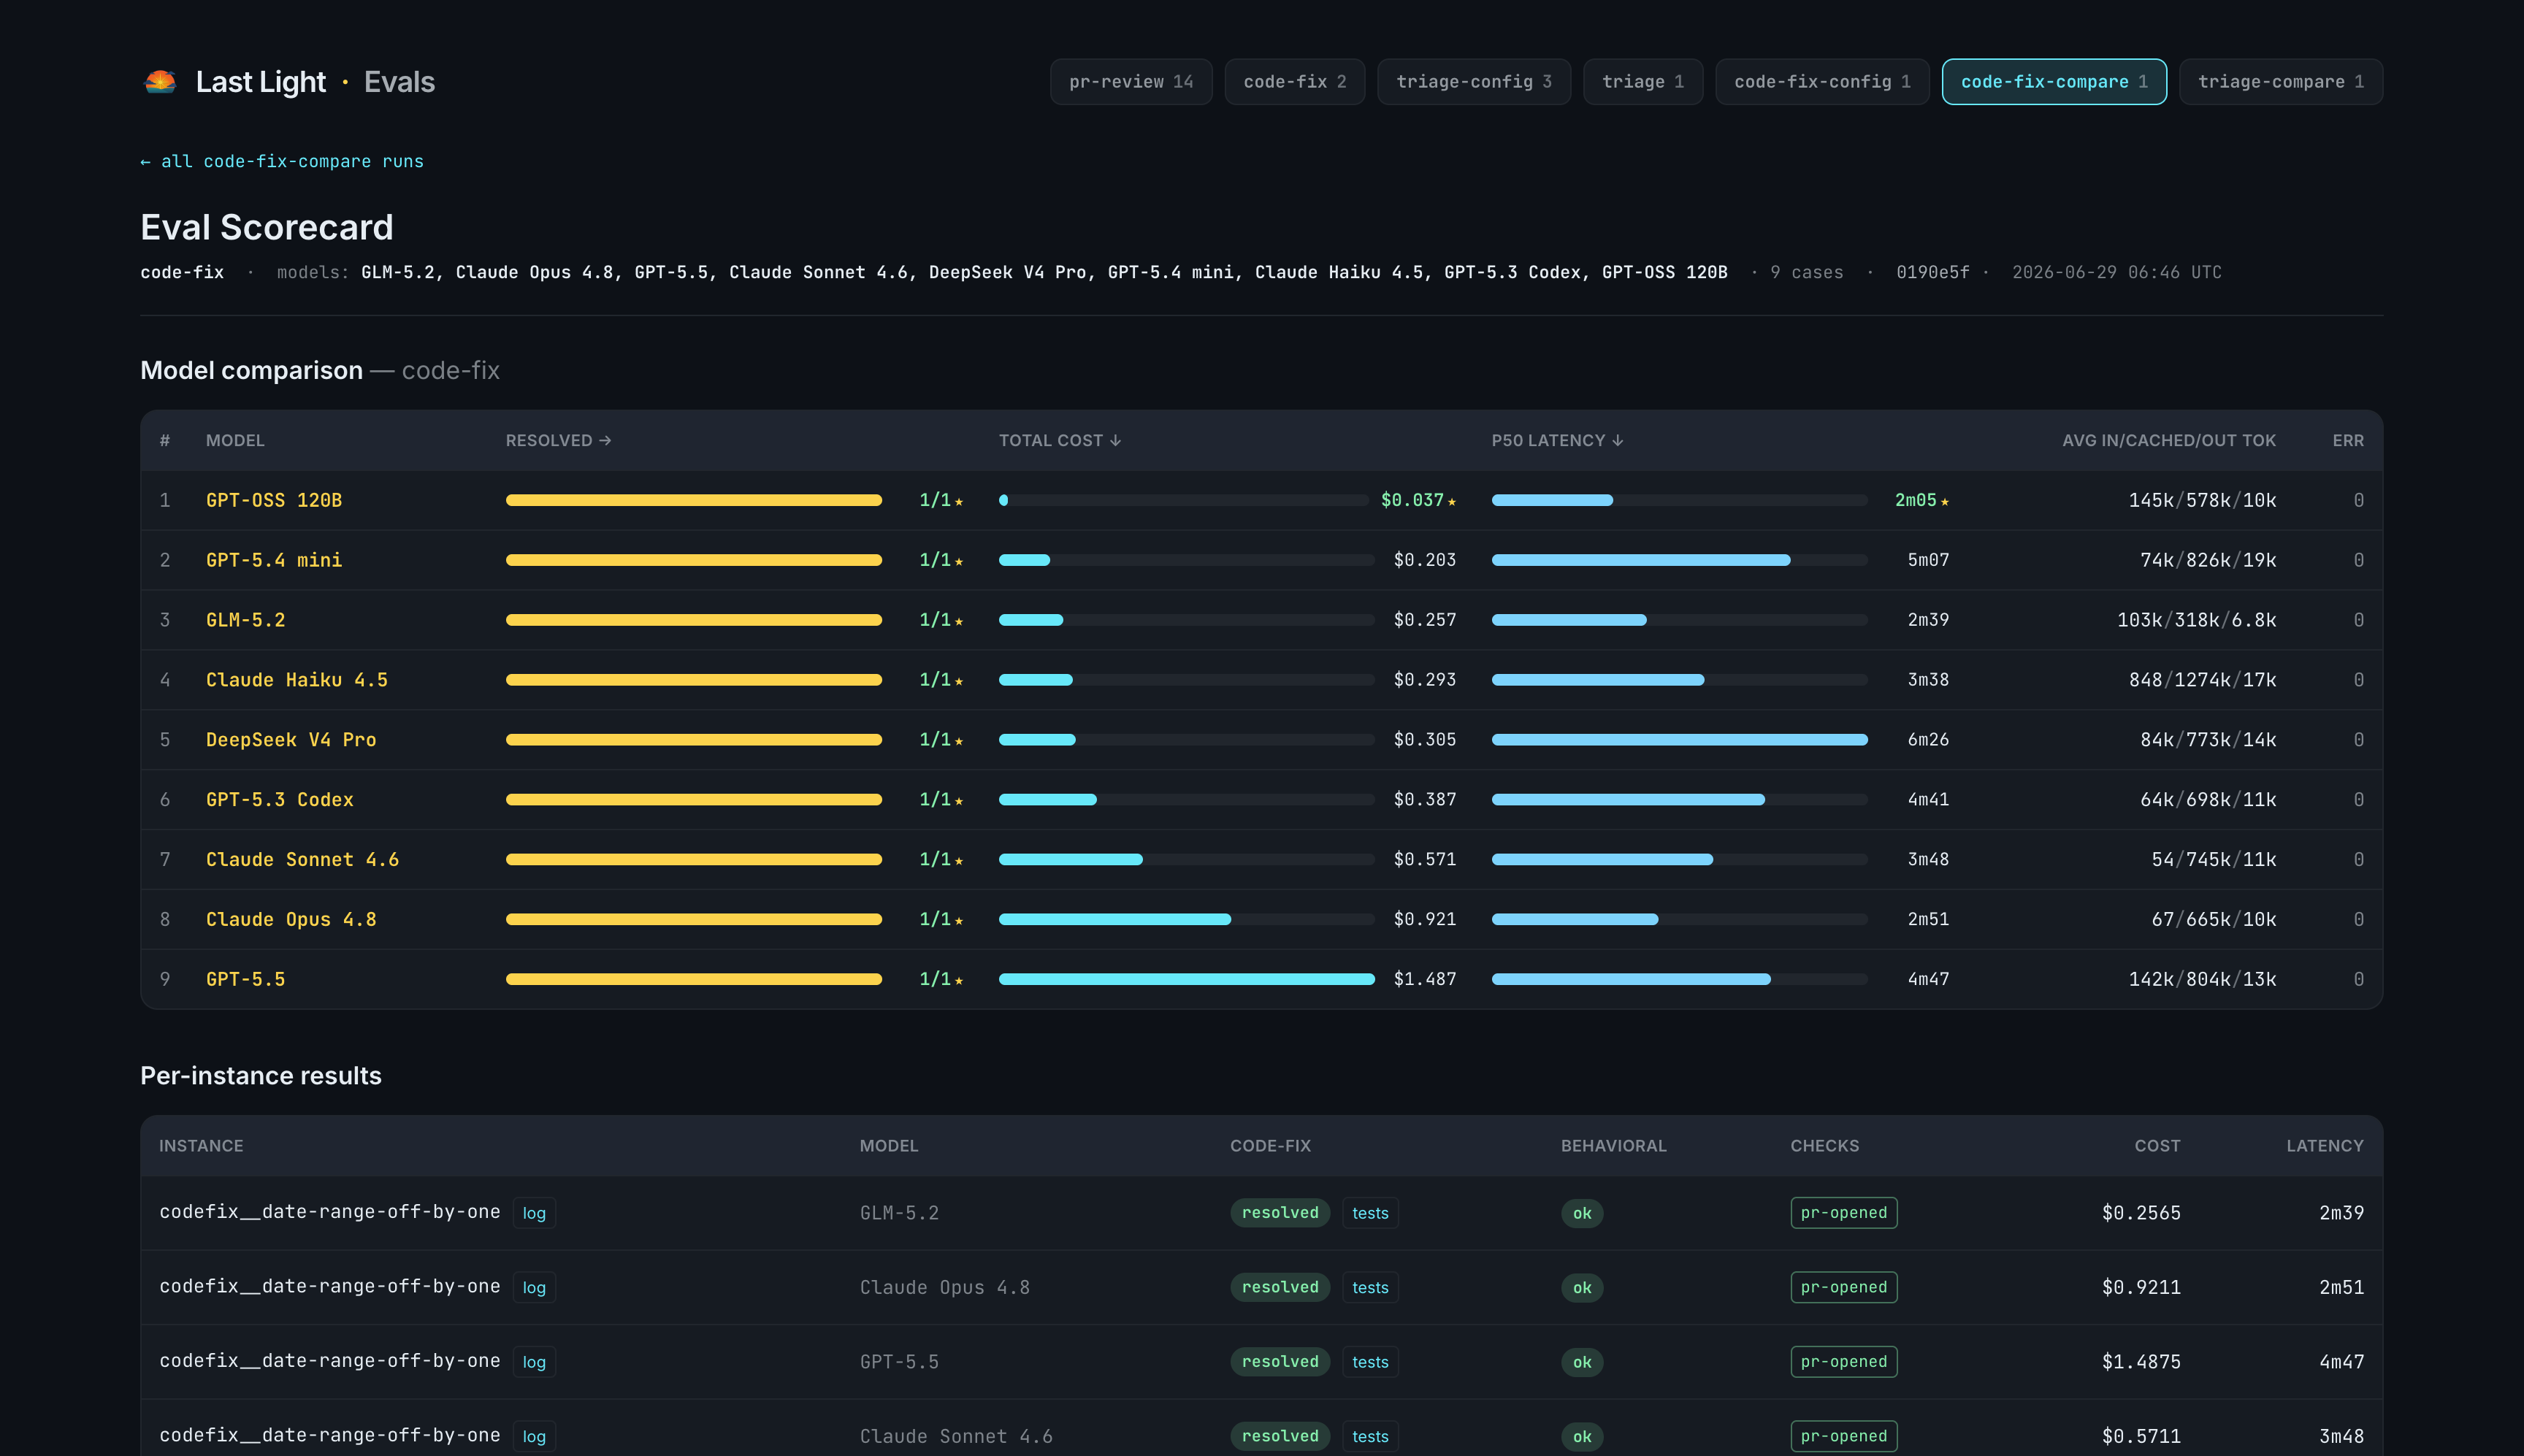Click the ERR column header

pyautogui.click(x=2348, y=441)
